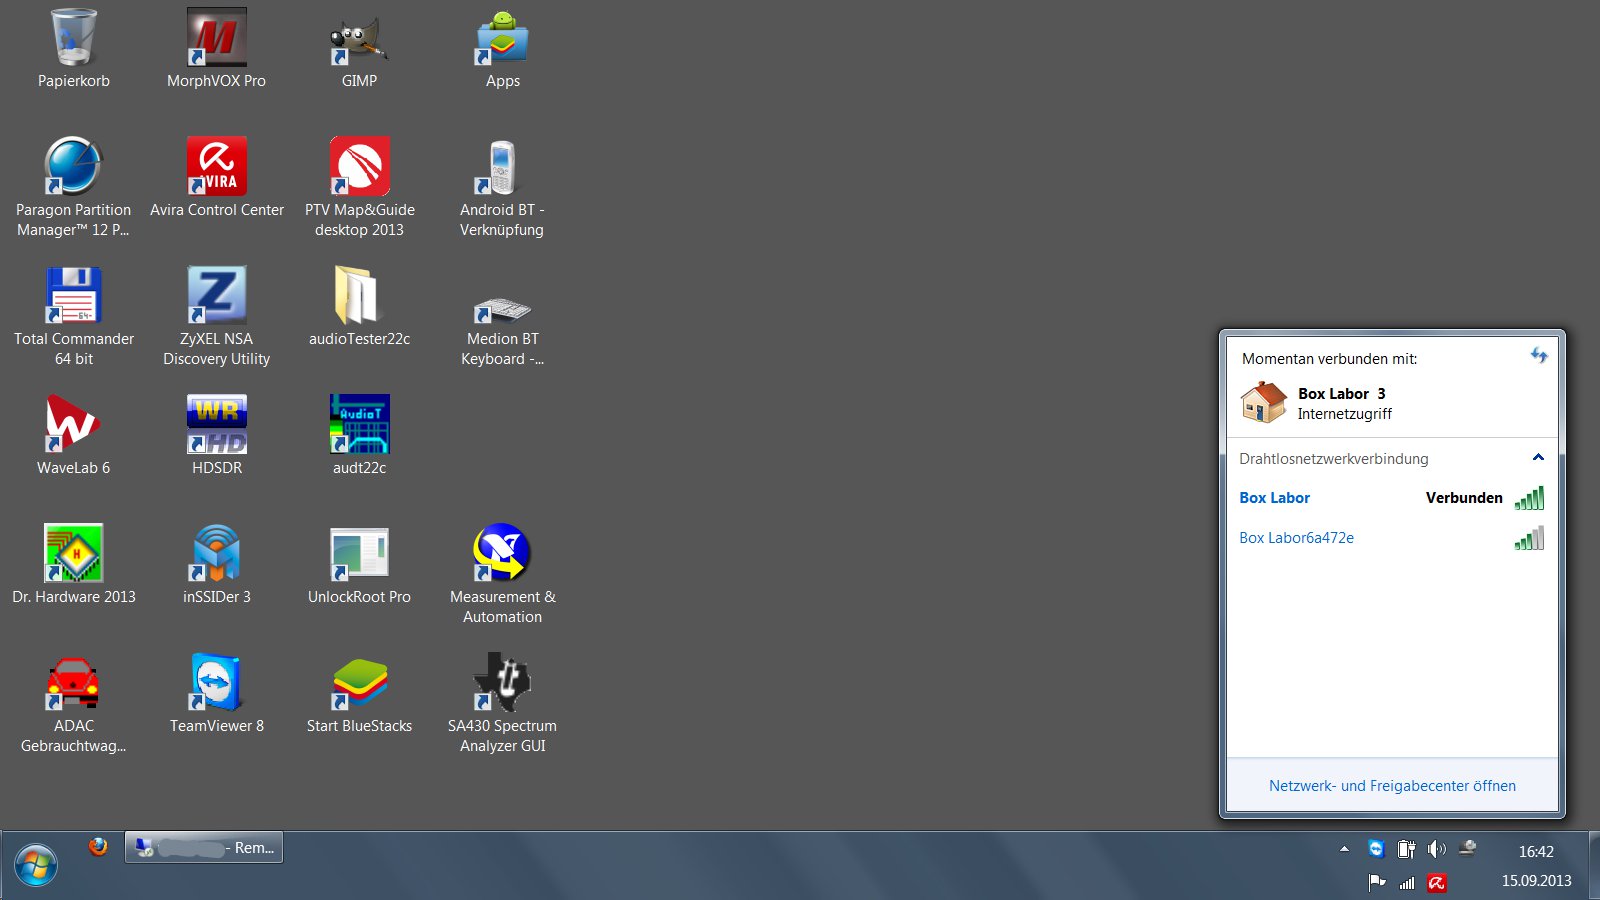Click the Box Labor 3 house icon
This screenshot has width=1600, height=900.
click(1264, 402)
